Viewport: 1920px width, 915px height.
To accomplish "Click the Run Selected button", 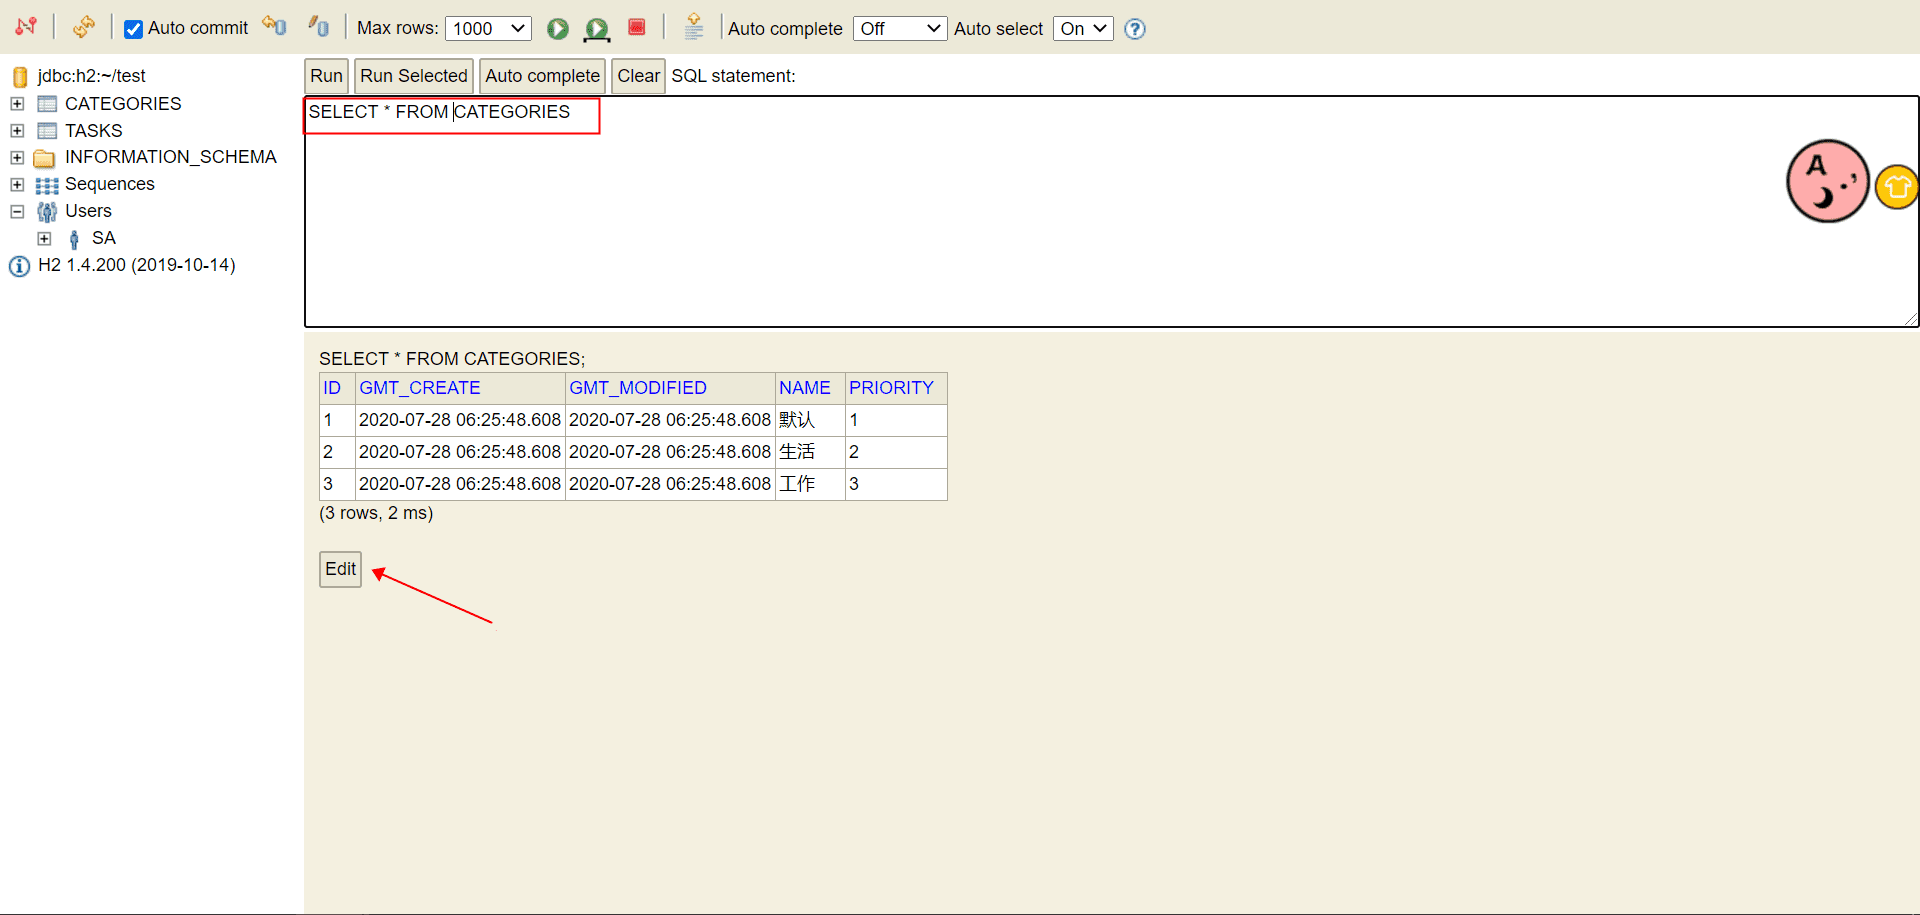I will 414,76.
